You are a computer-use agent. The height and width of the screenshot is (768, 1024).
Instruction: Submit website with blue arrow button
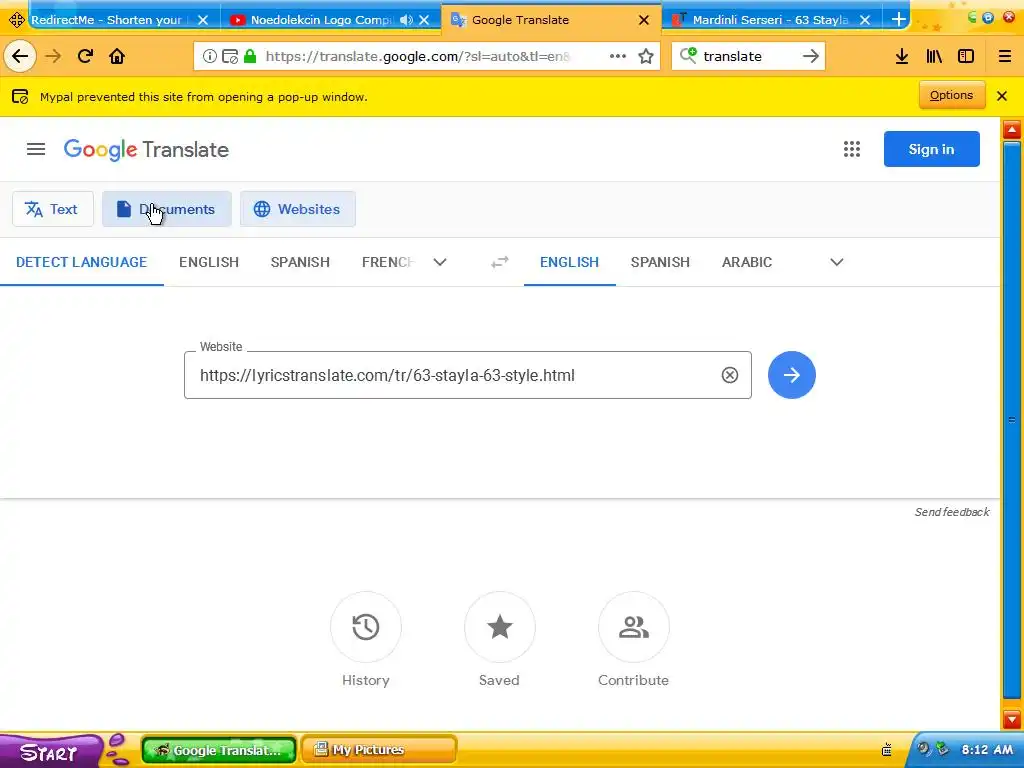[792, 375]
